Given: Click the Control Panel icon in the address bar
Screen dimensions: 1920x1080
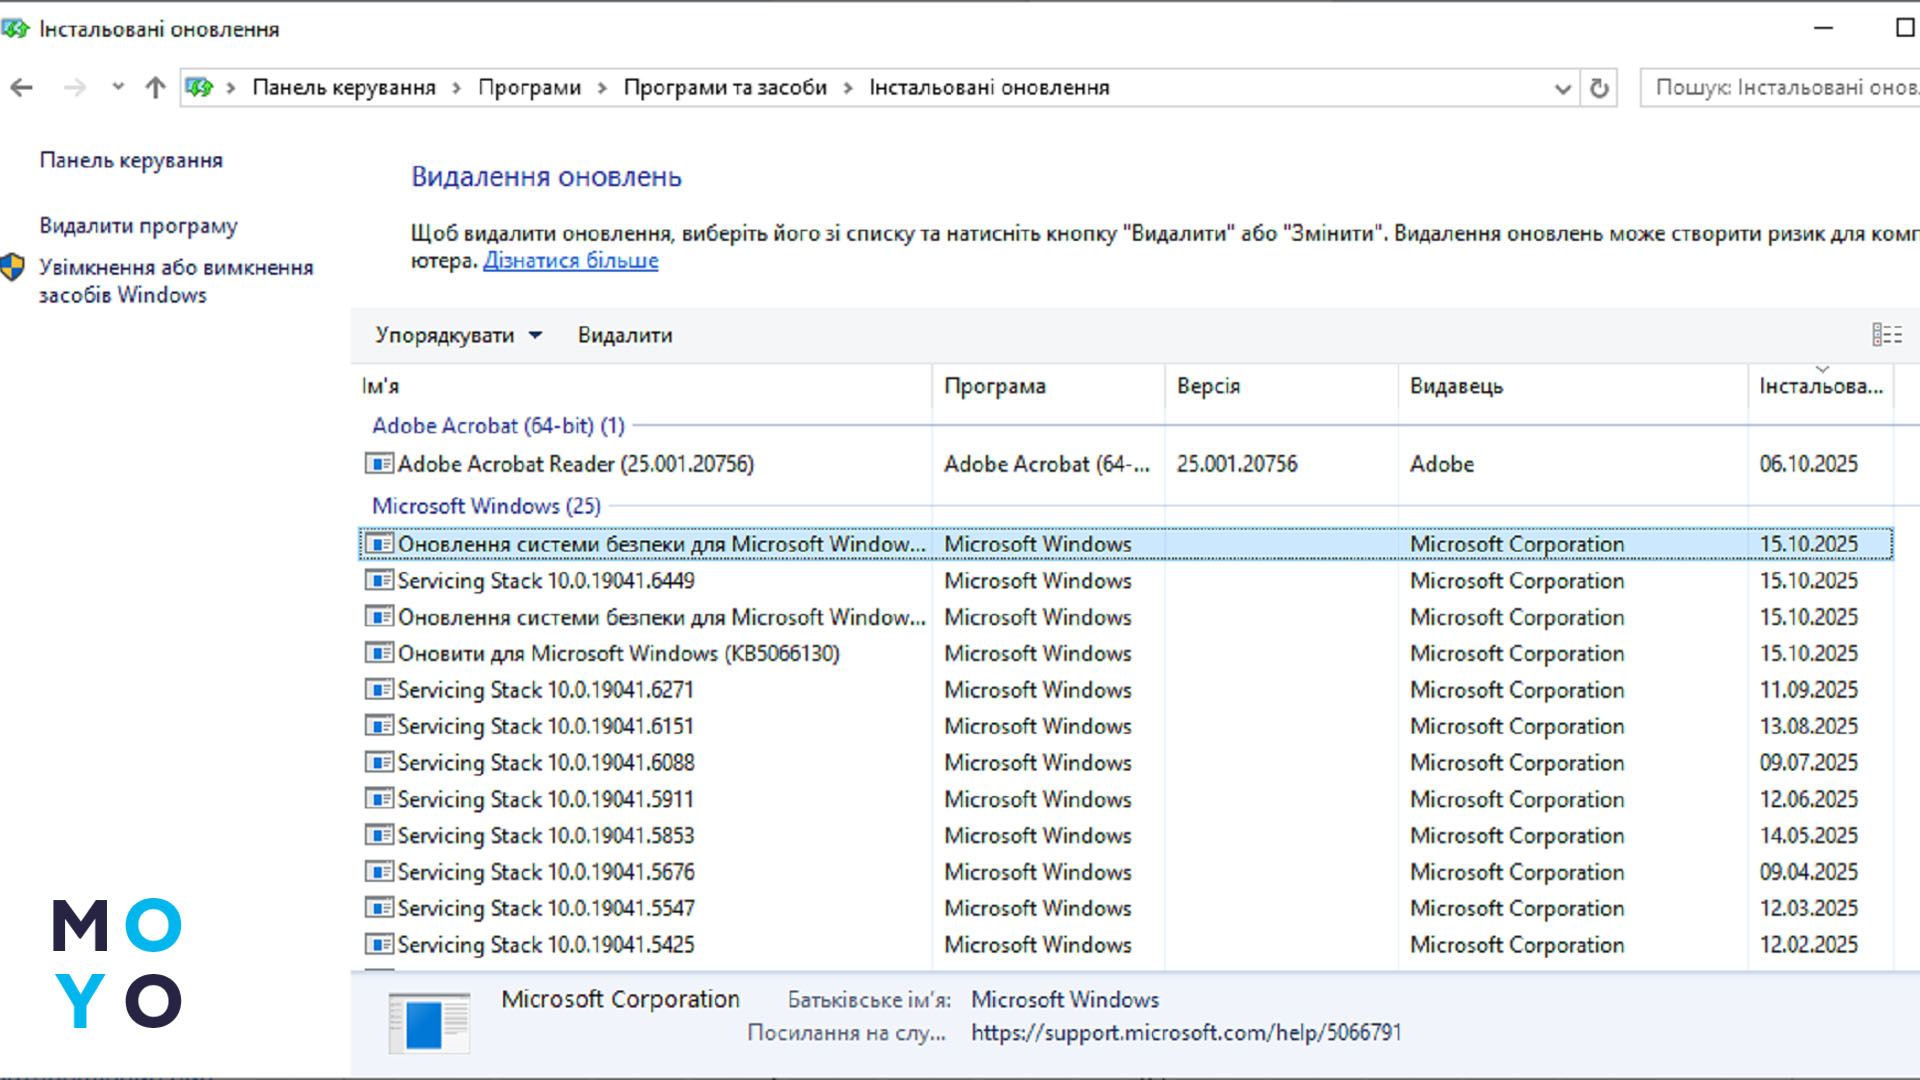Looking at the screenshot, I should 199,87.
